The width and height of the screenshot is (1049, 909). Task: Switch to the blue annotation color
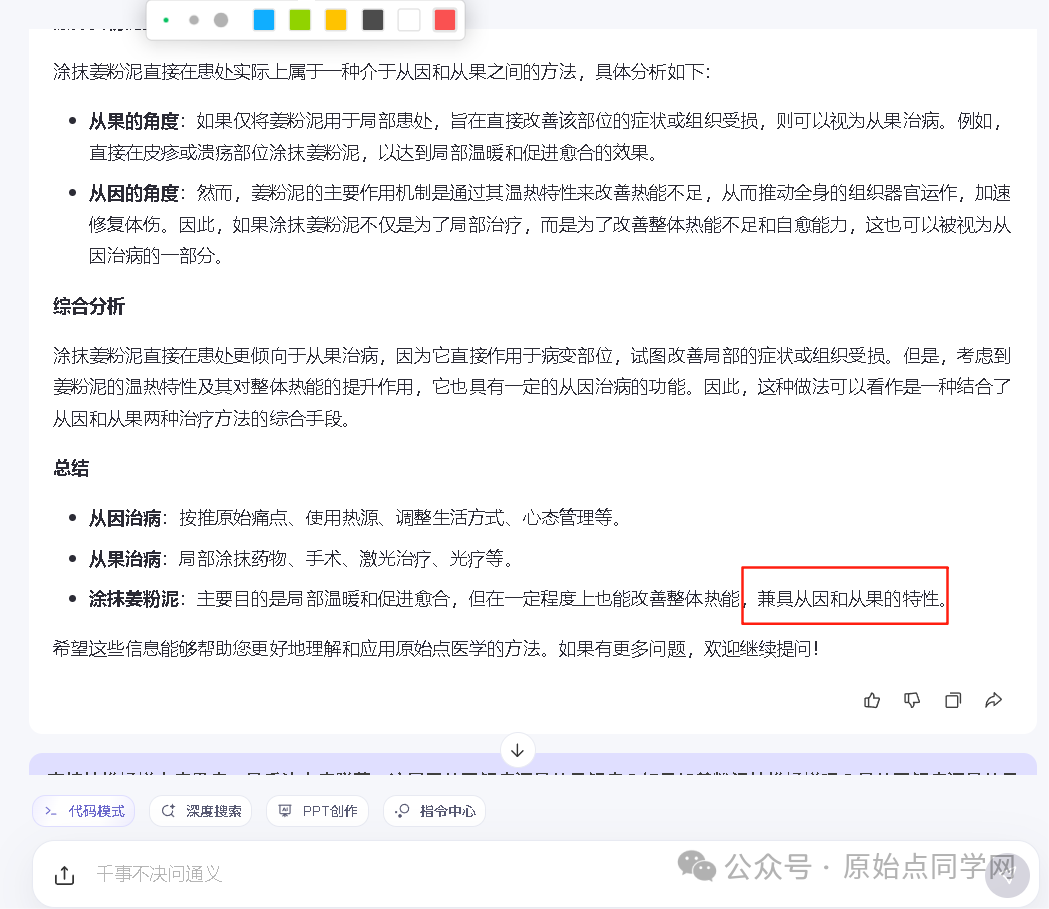[264, 19]
